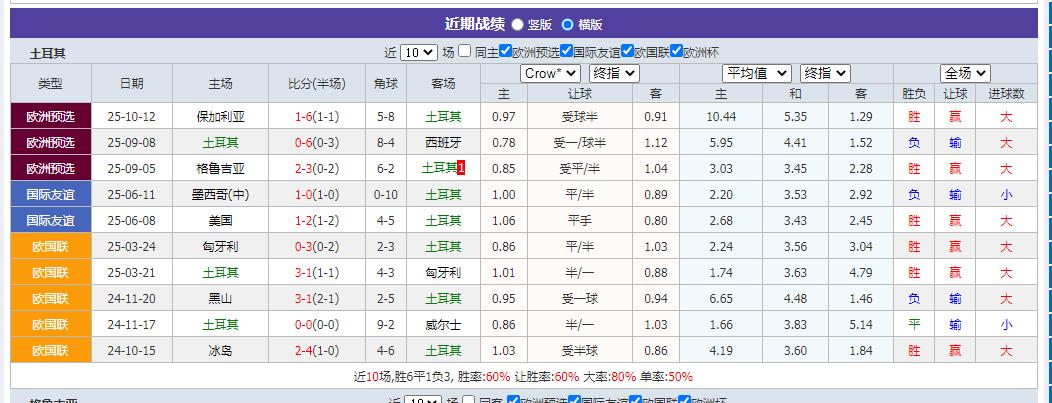
Task: Click the red card badge beside 土耳其
Action: click(x=461, y=168)
